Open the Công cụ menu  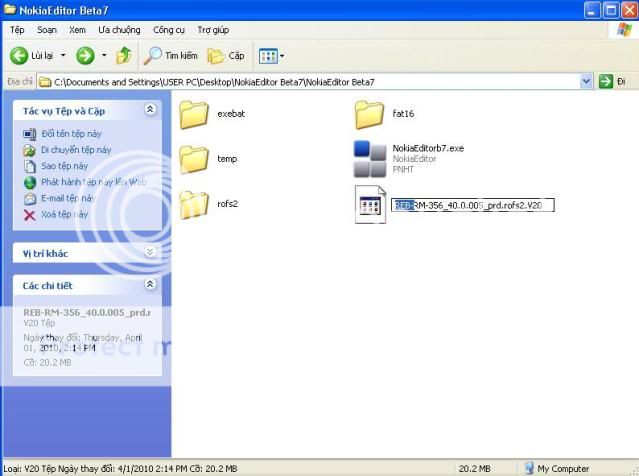169,30
